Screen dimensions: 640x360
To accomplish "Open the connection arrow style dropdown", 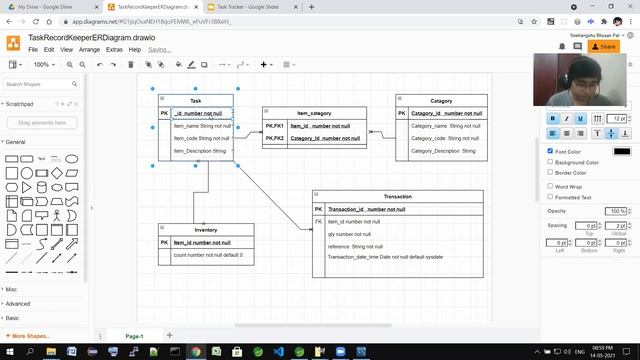I will click(224, 64).
